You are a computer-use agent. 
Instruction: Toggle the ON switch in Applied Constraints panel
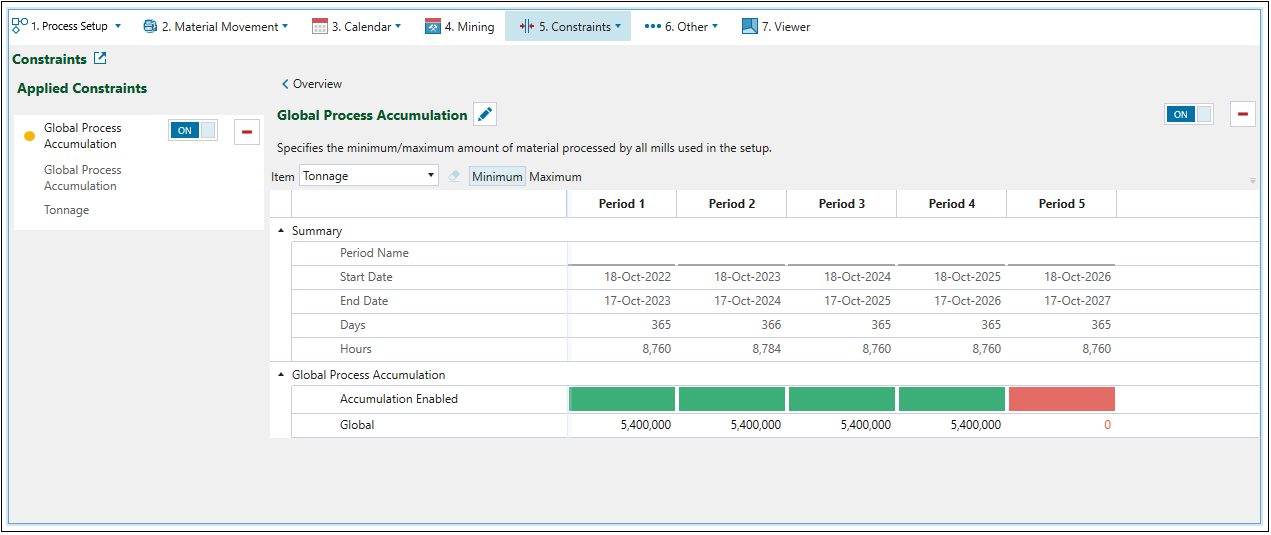(x=193, y=130)
